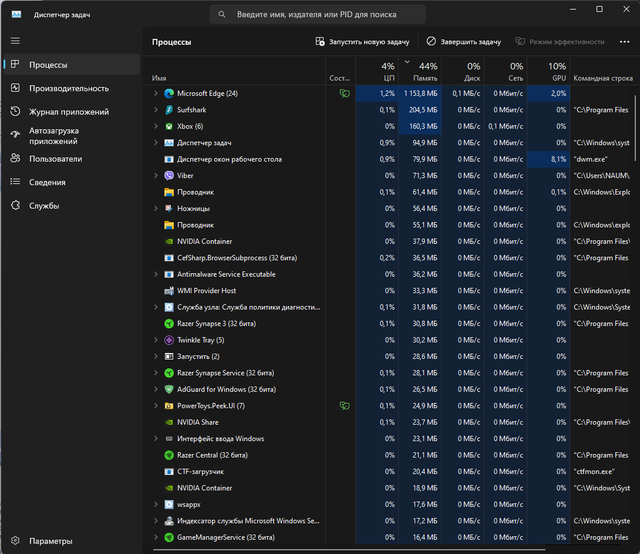The height and width of the screenshot is (554, 640).
Task: Expand the Запустить (2) group
Action: pyautogui.click(x=156, y=356)
